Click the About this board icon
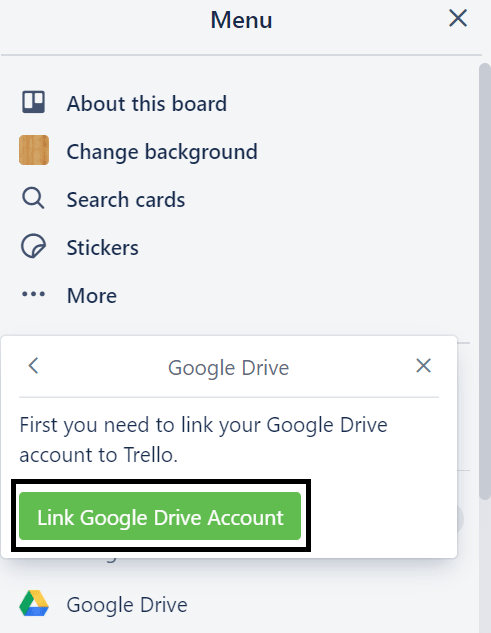Screen dimensions: 491x633 (x=34, y=102)
